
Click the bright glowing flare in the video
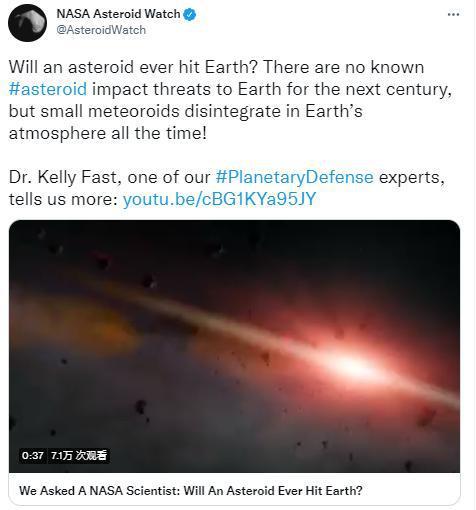tap(350, 362)
